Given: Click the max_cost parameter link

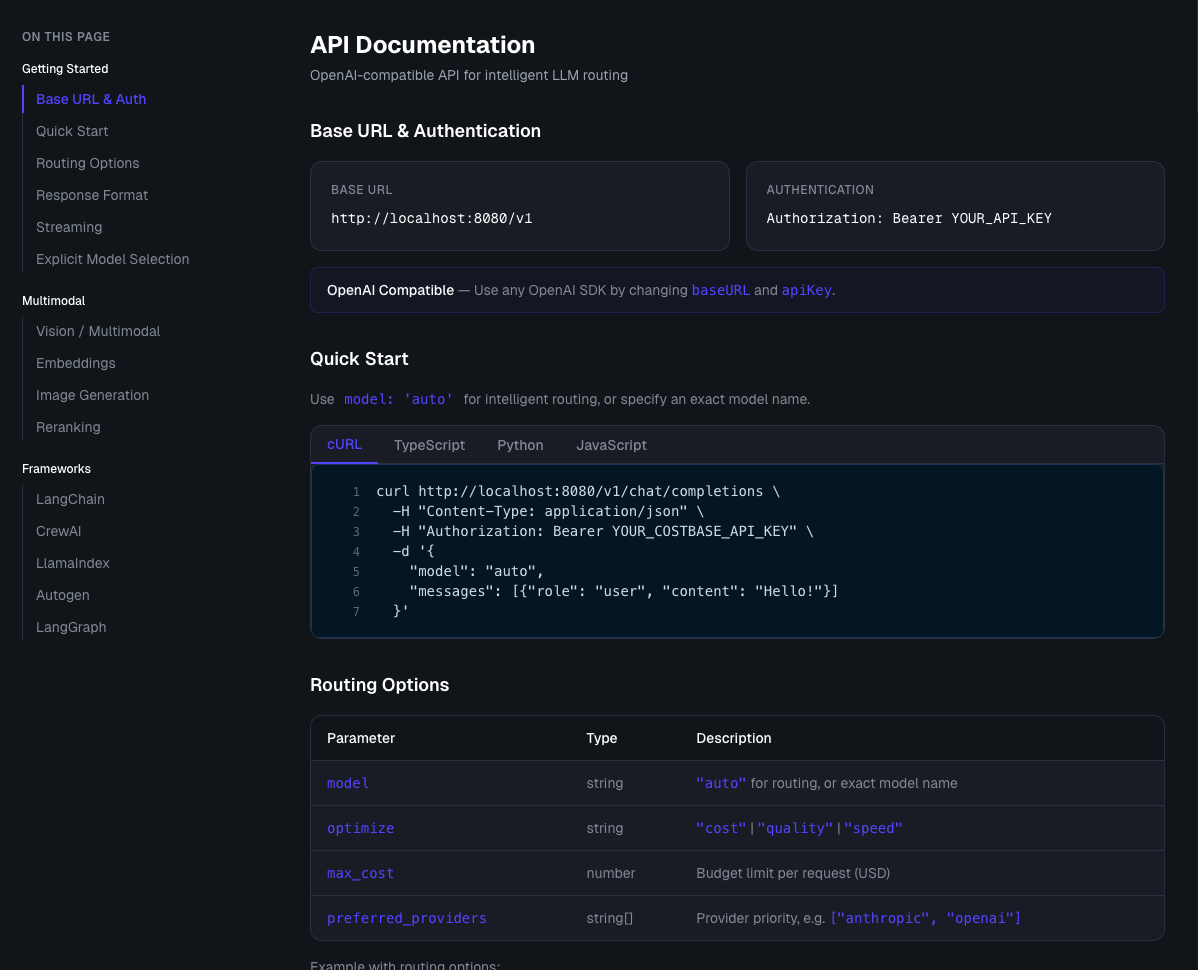Looking at the screenshot, I should click(x=359, y=873).
